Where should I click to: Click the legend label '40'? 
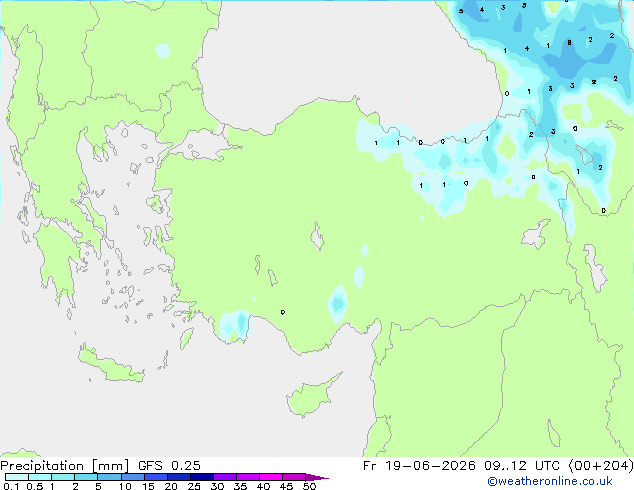[263, 486]
